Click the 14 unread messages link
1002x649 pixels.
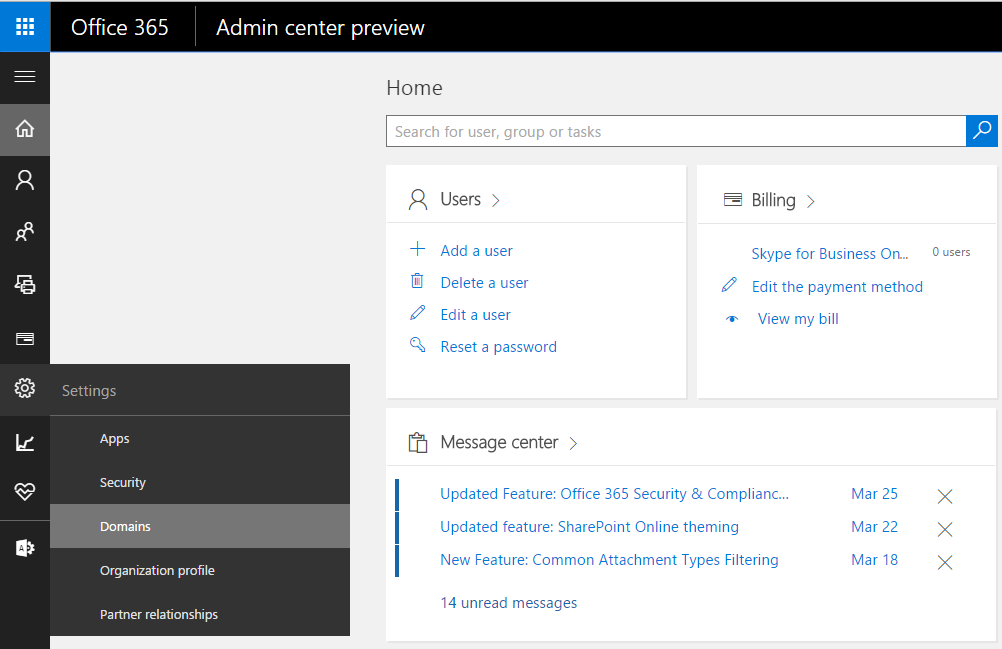pos(509,603)
